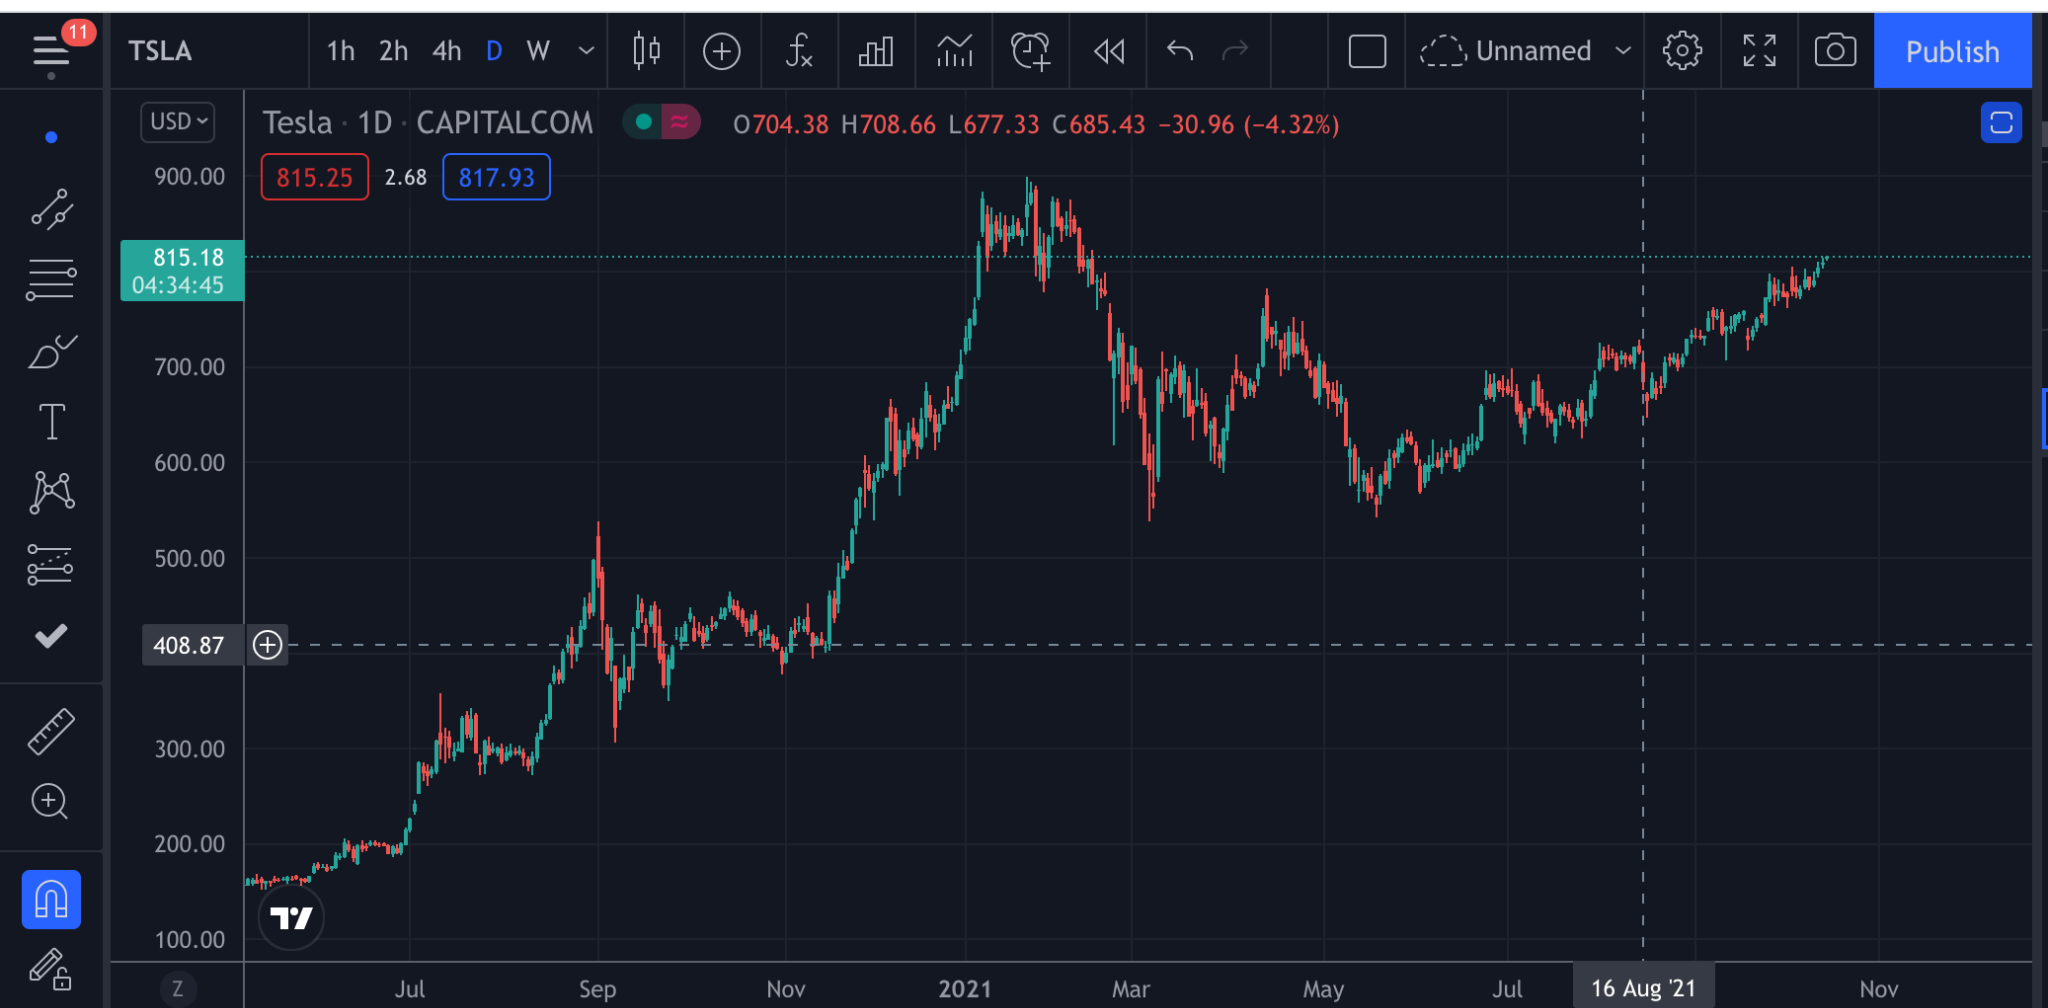Select the Text annotation tool
Image resolution: width=2048 pixels, height=1008 pixels.
(x=51, y=421)
